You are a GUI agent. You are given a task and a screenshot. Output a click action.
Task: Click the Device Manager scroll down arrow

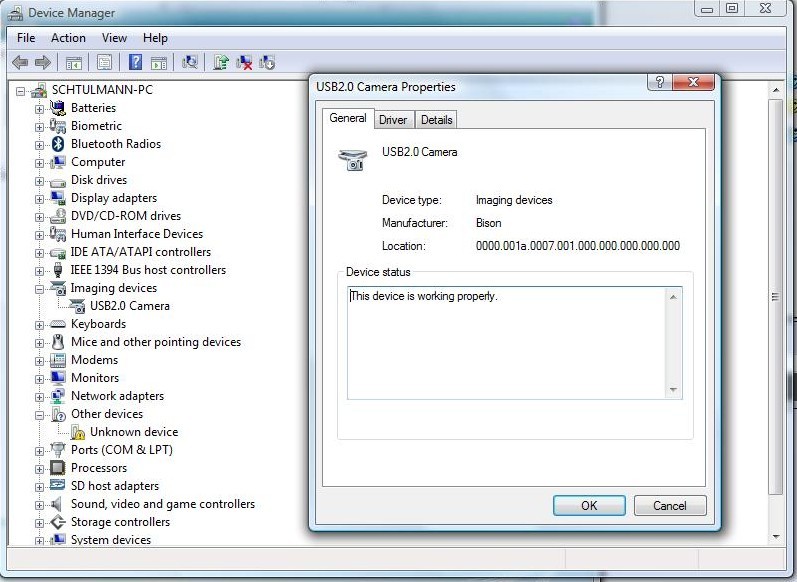point(776,536)
